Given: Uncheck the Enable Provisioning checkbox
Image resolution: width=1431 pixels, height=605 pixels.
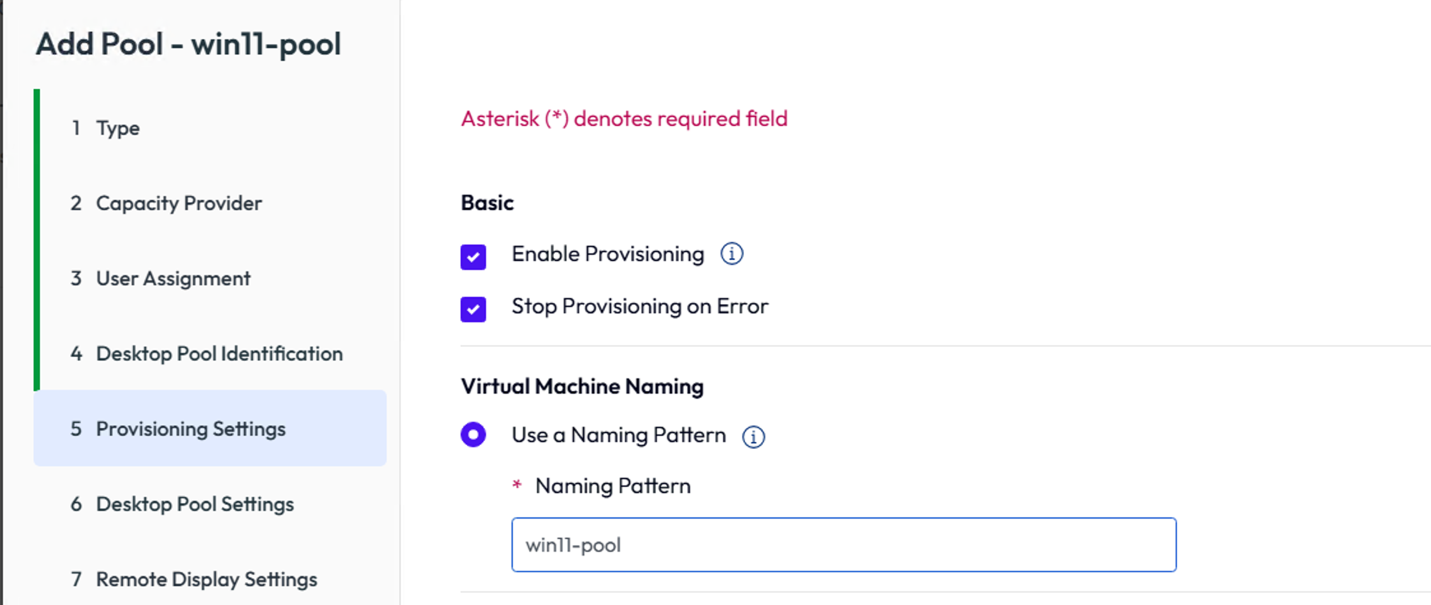Looking at the screenshot, I should click(x=473, y=257).
